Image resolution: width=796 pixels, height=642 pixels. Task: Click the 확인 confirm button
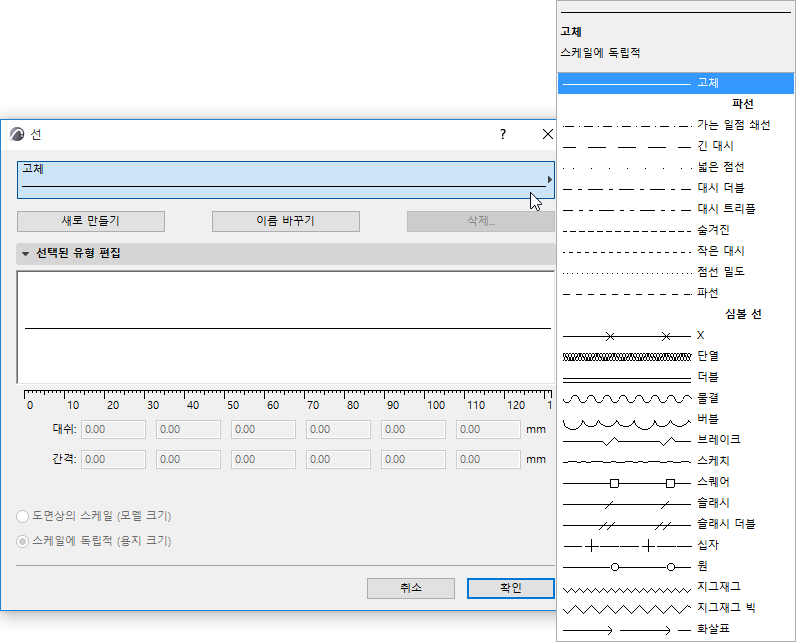point(511,588)
